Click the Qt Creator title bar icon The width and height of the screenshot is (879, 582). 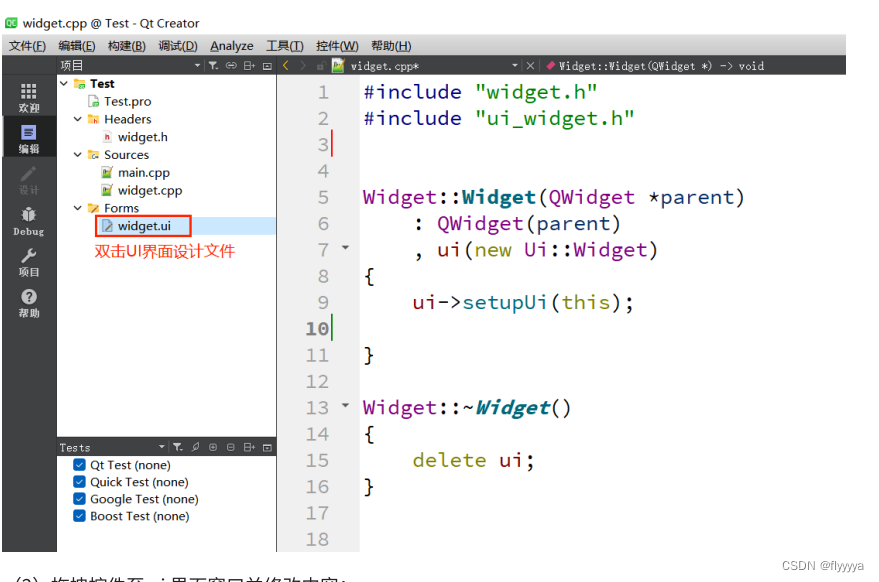(x=11, y=23)
